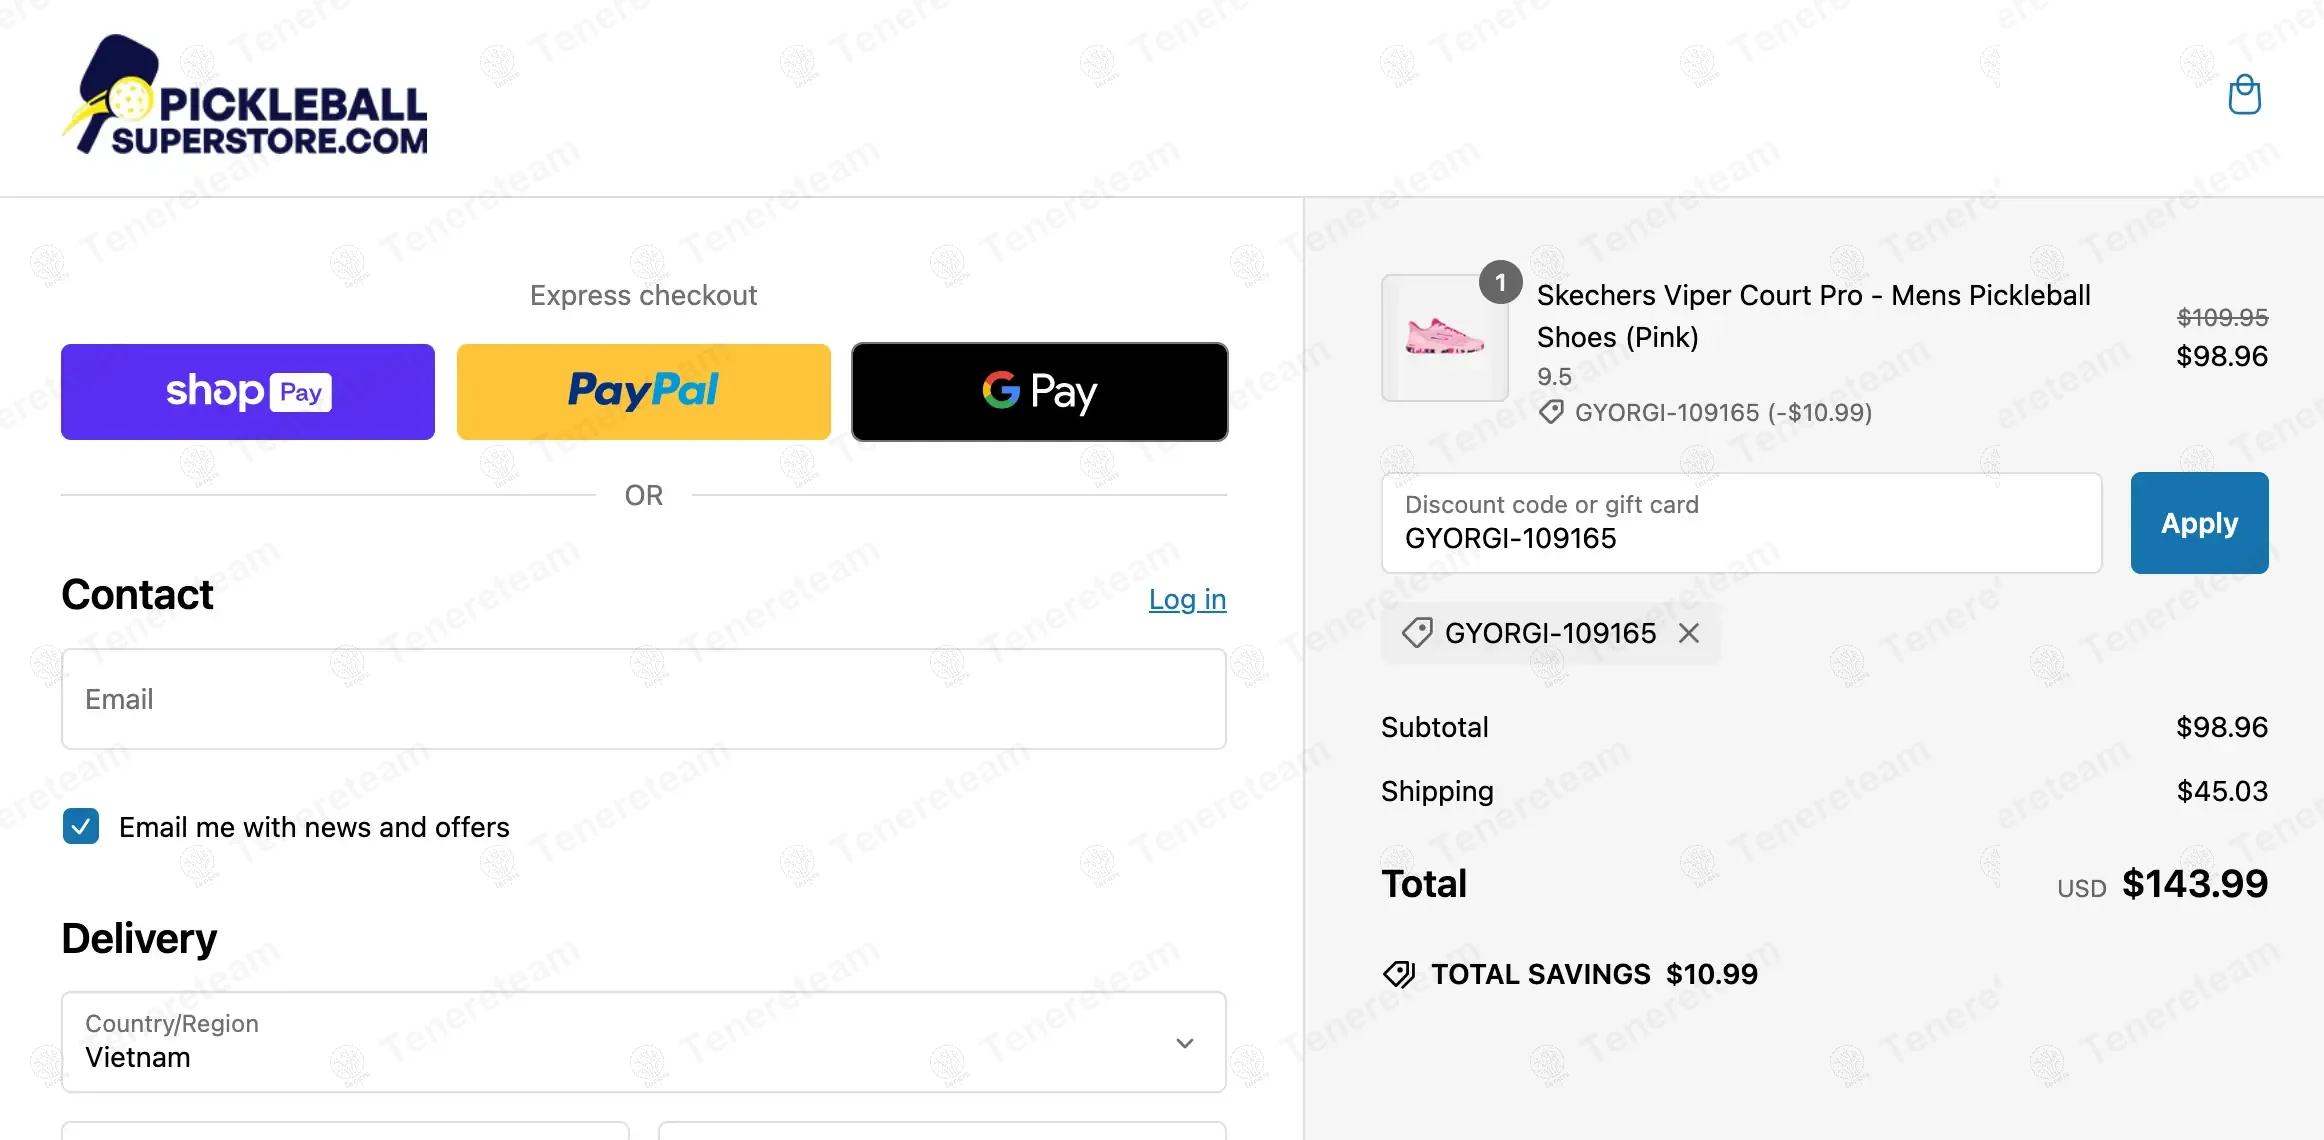Image resolution: width=2324 pixels, height=1140 pixels.
Task: Focus the Email input field
Action: [x=643, y=699]
